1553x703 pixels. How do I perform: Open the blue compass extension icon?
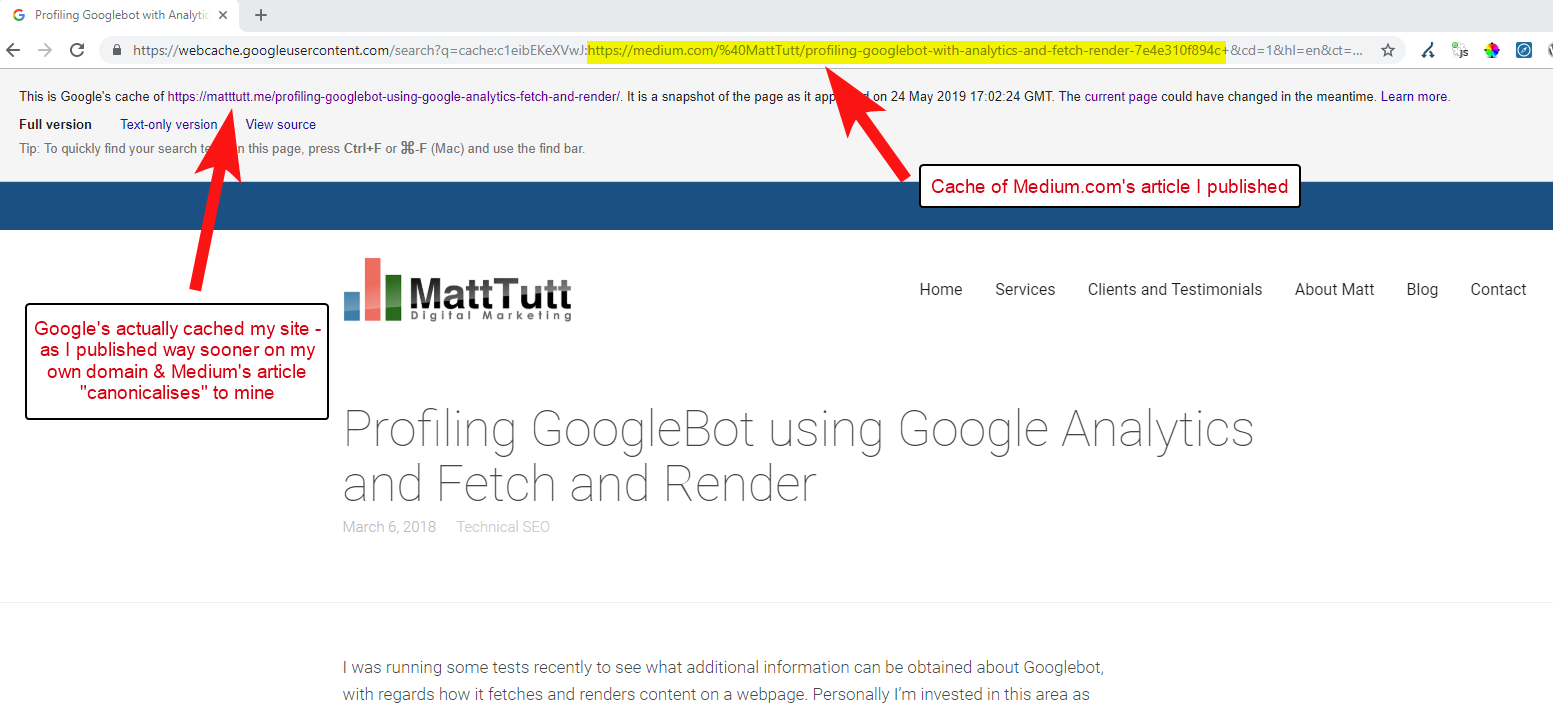click(x=1524, y=50)
